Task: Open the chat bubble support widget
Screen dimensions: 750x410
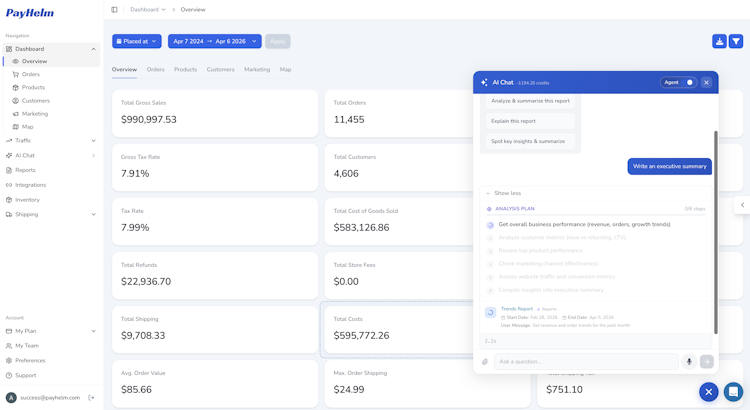Action: point(733,392)
